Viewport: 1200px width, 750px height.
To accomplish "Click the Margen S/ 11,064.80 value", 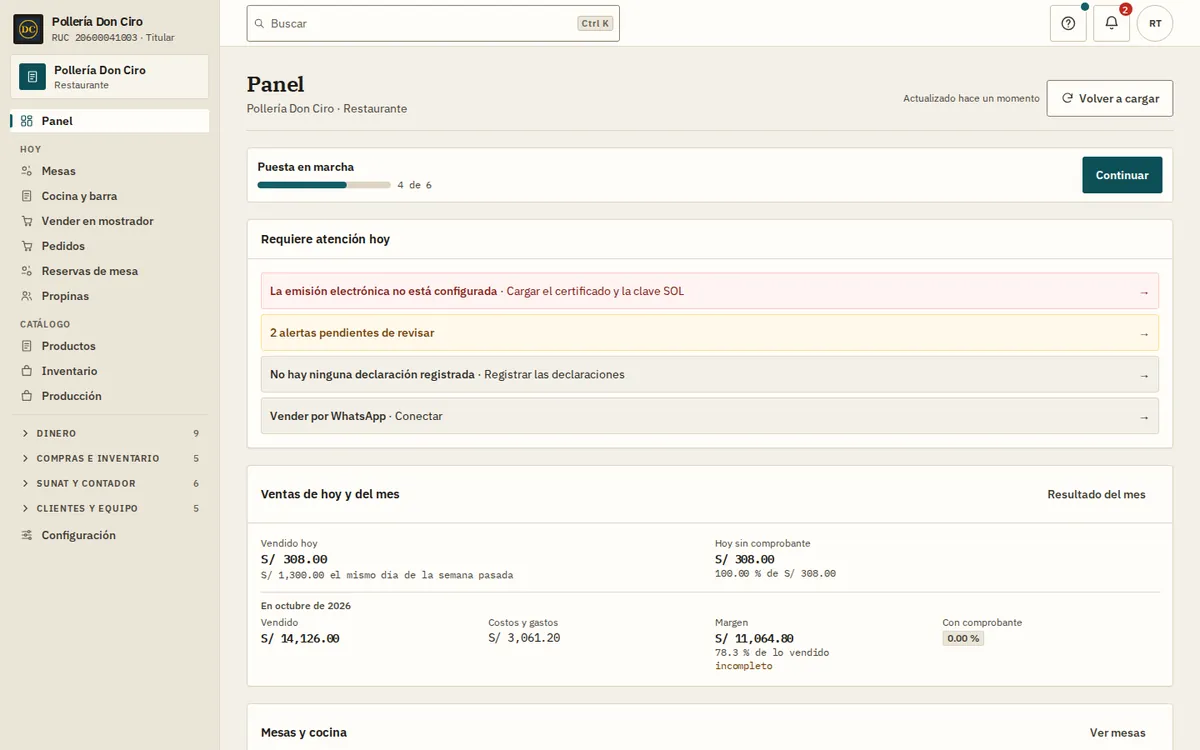I will click(x=754, y=638).
